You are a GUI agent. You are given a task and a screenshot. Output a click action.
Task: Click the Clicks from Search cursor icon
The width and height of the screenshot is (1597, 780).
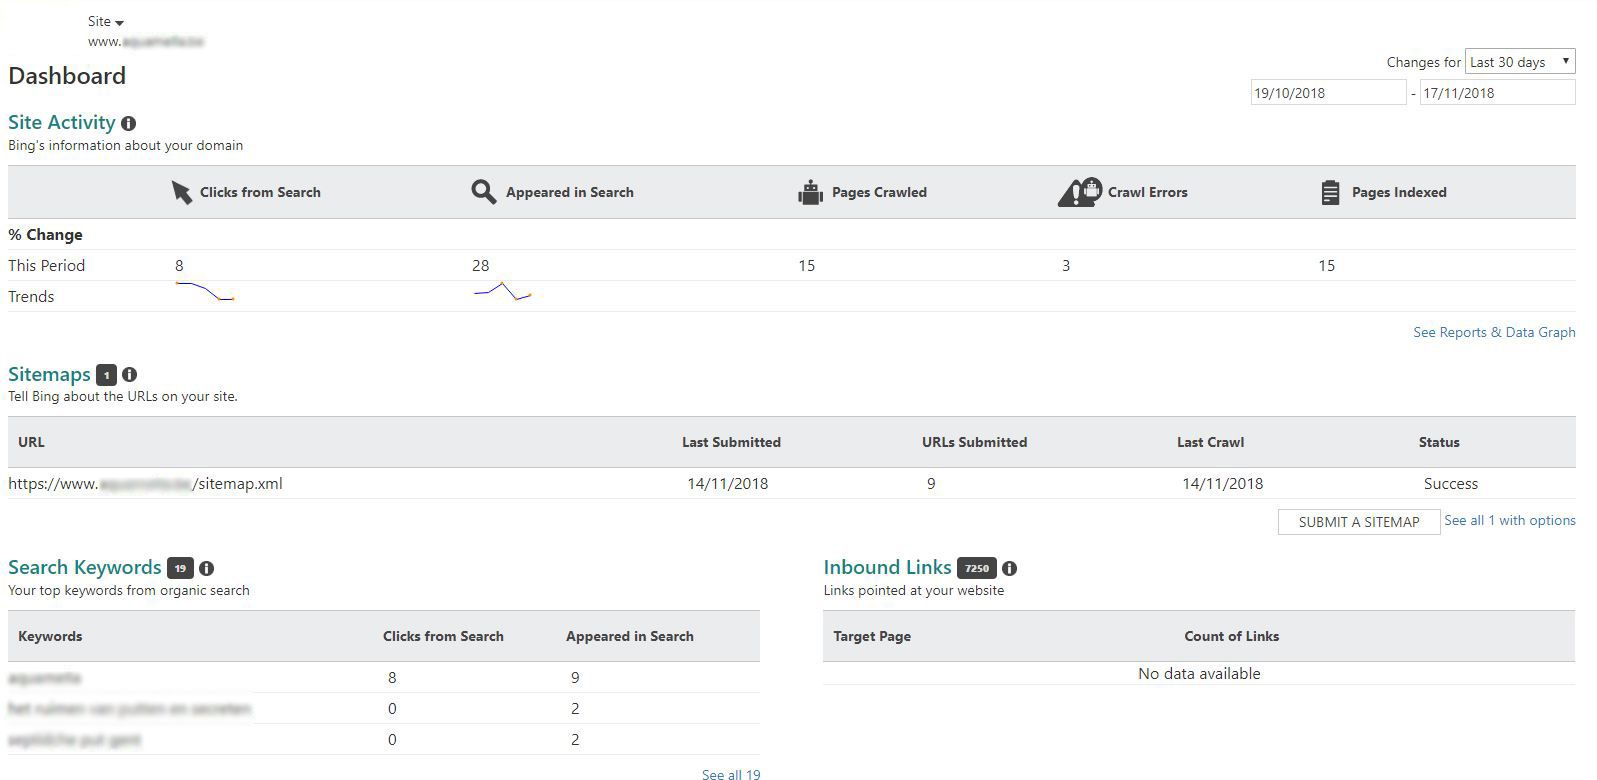point(181,192)
